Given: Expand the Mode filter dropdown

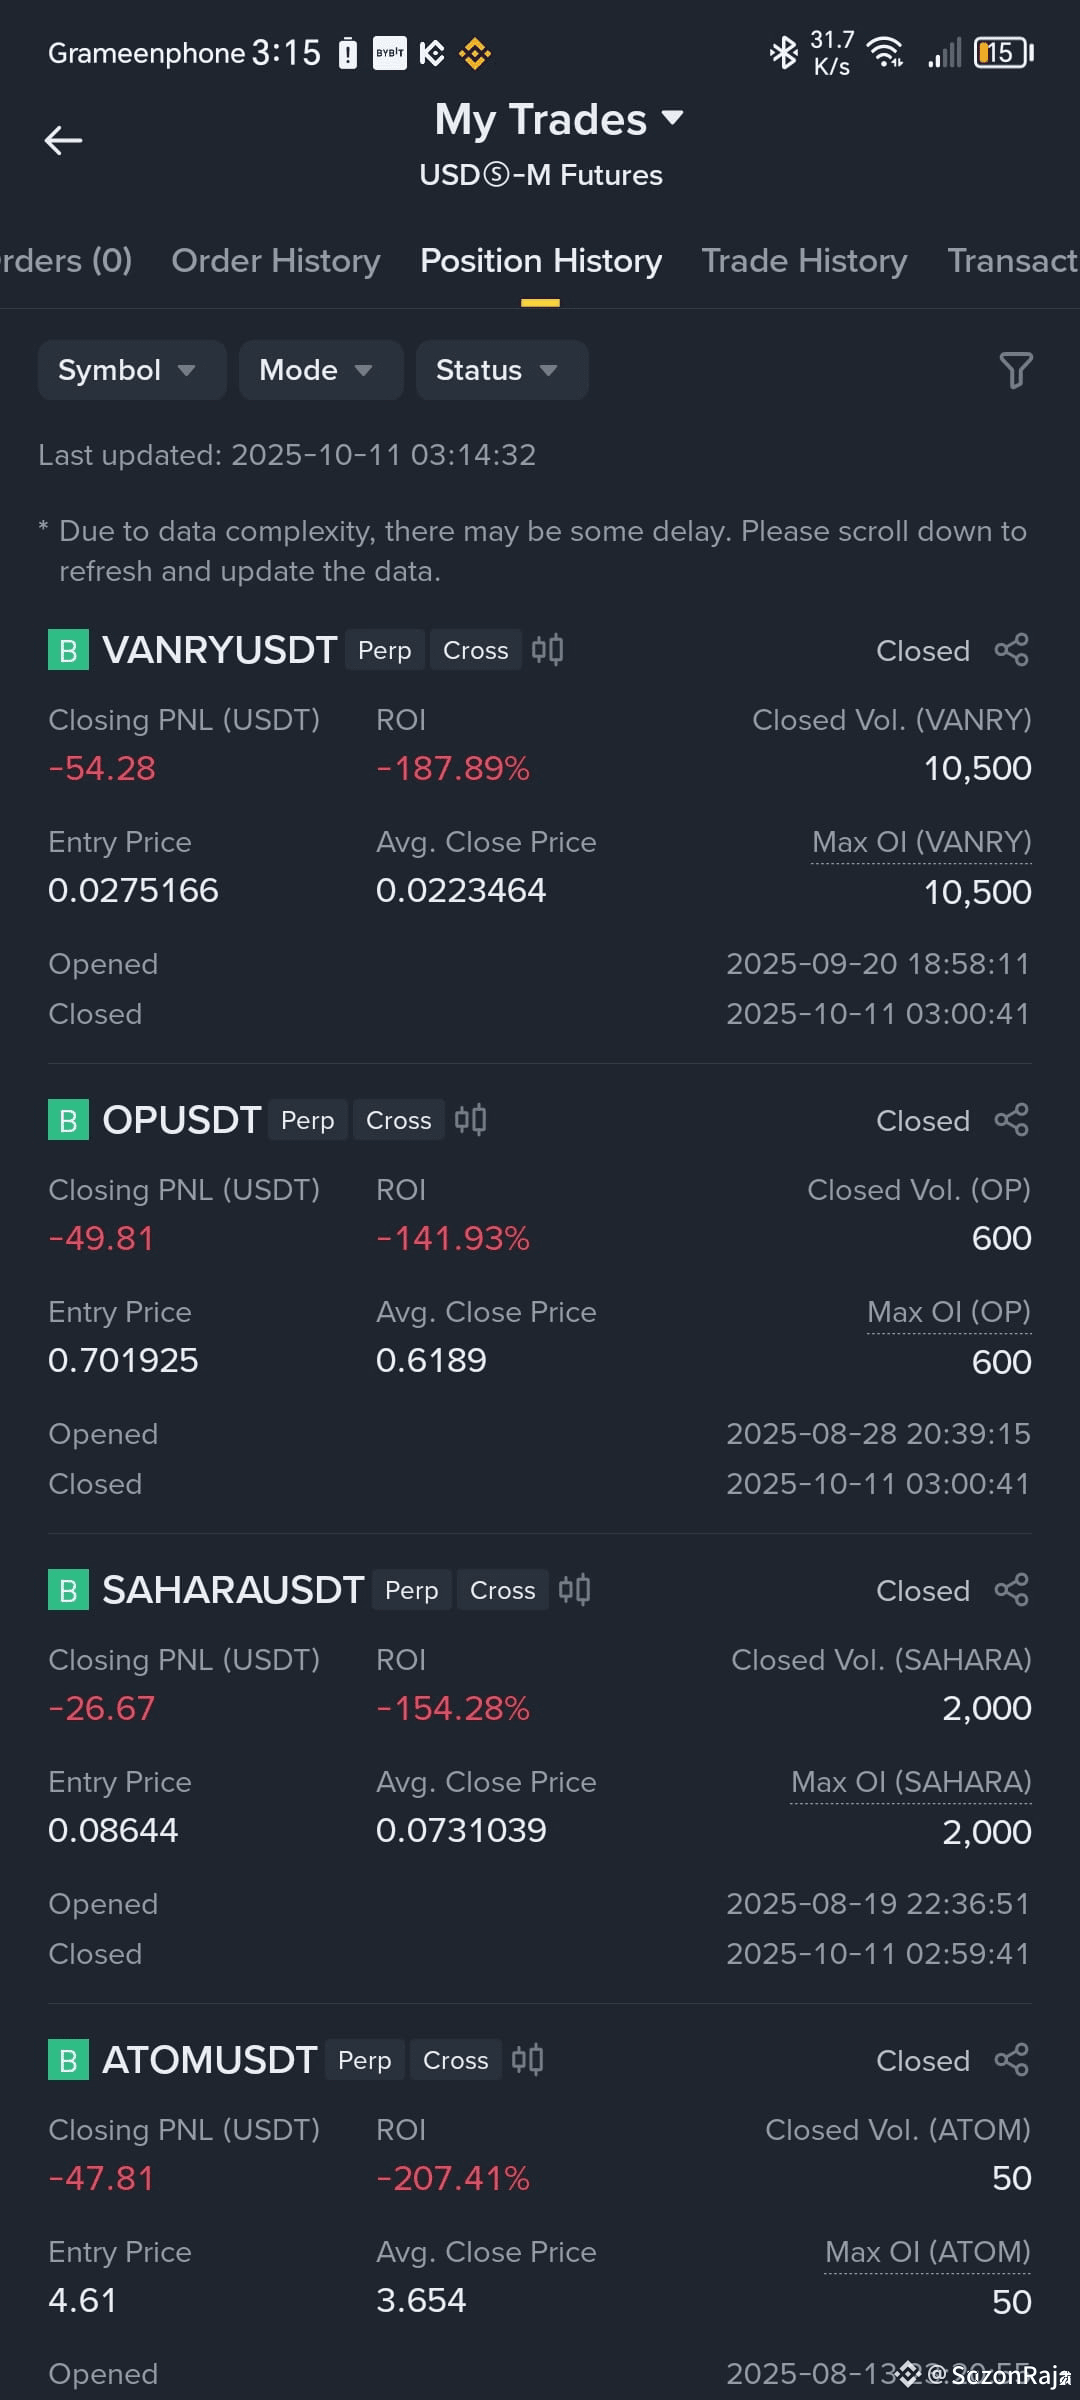Looking at the screenshot, I should [321, 370].
